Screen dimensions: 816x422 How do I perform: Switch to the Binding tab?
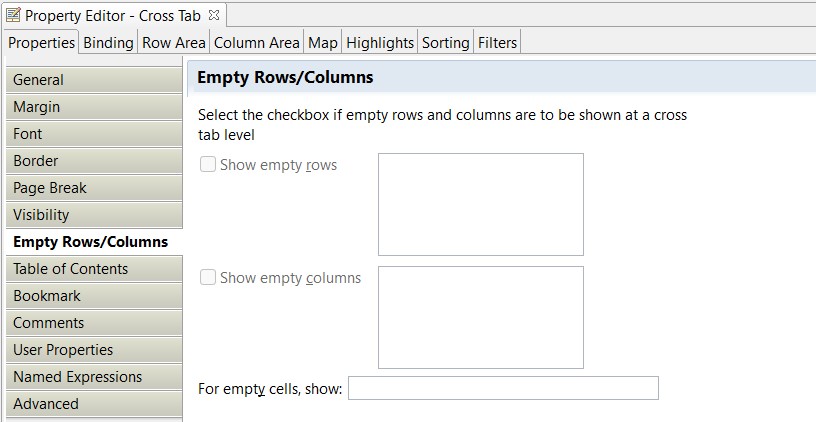pyautogui.click(x=108, y=42)
